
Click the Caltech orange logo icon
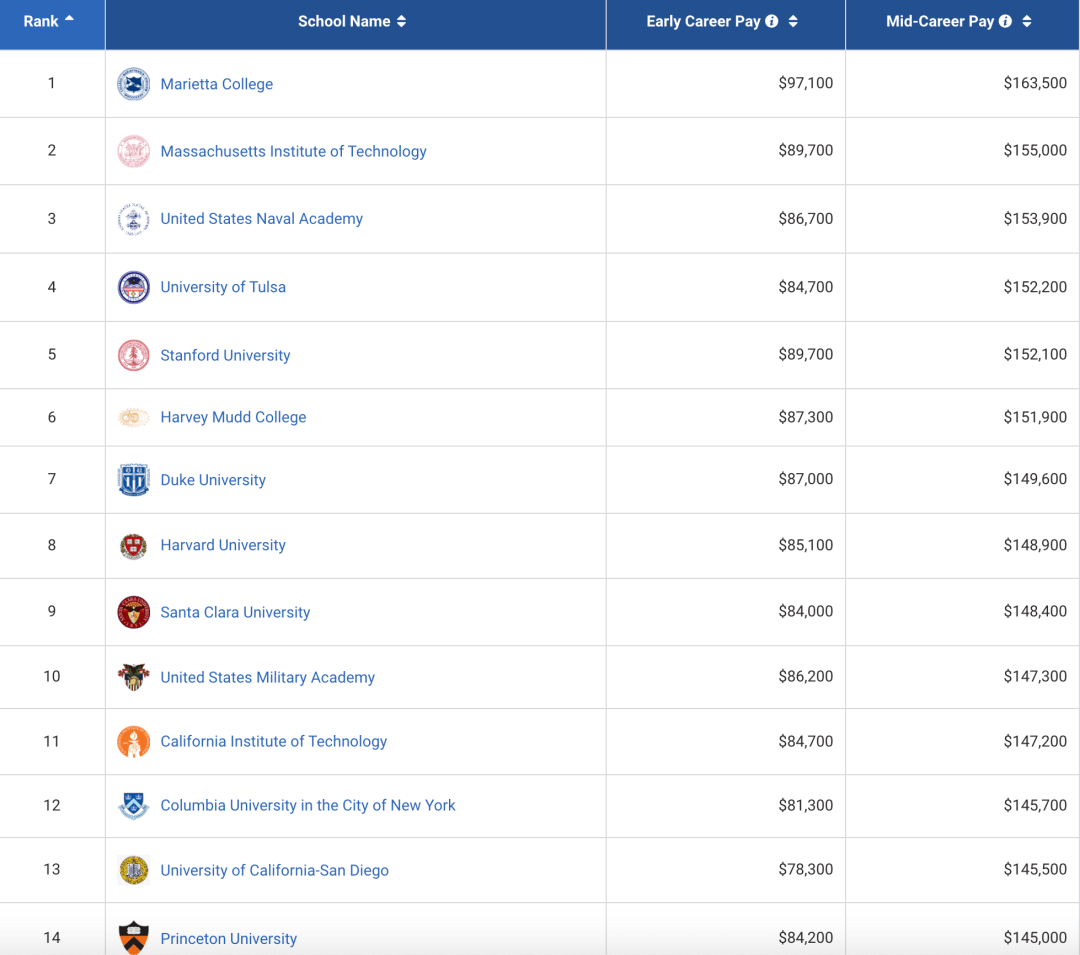tap(134, 742)
